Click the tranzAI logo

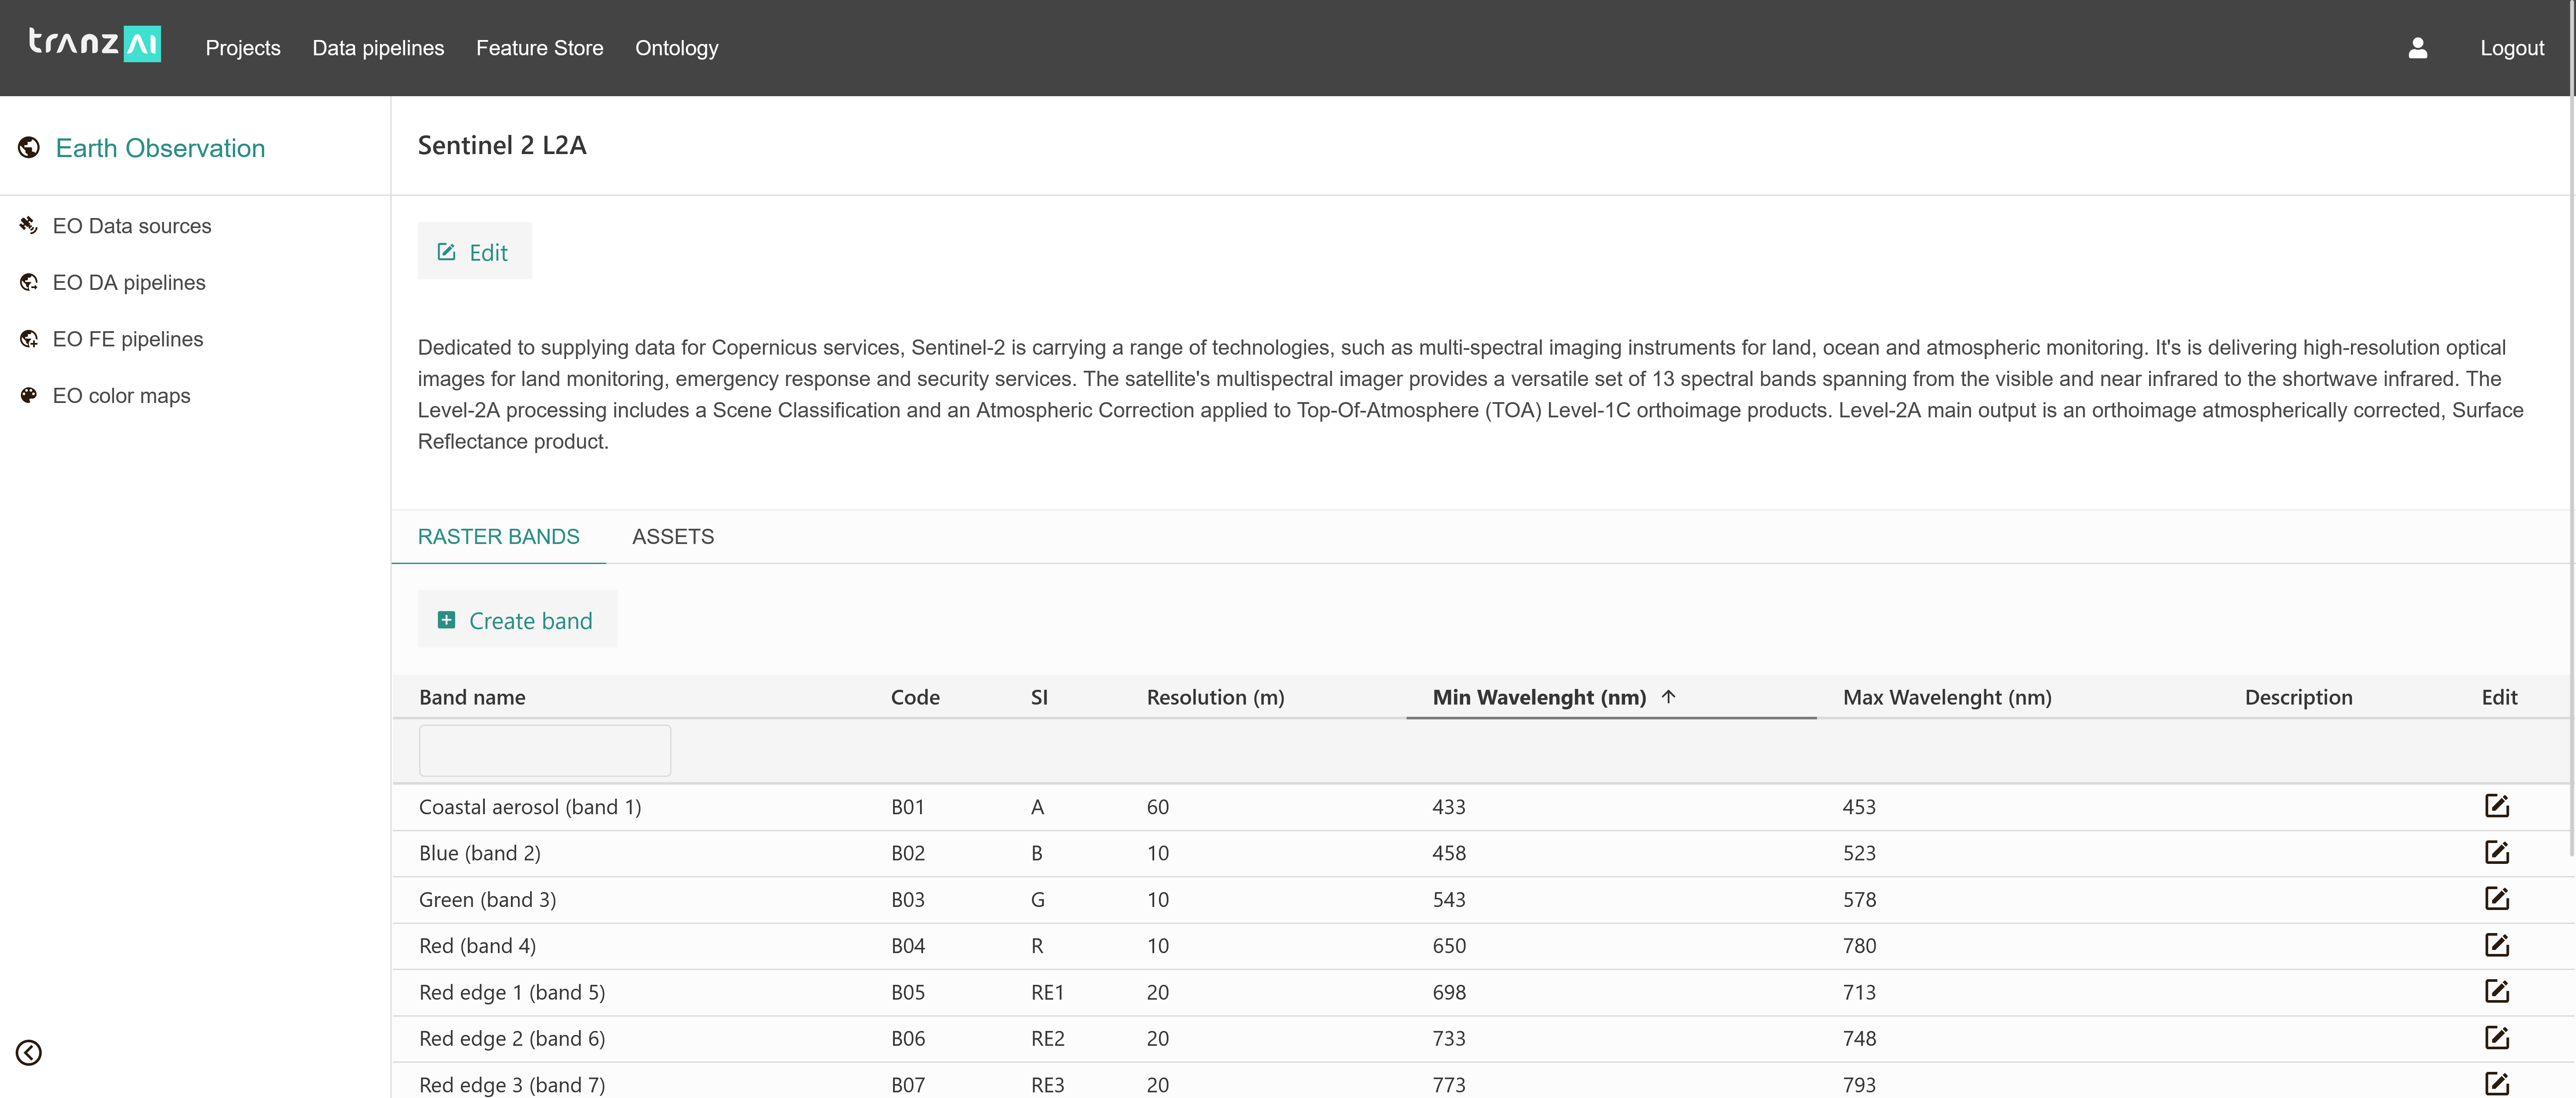(95, 43)
